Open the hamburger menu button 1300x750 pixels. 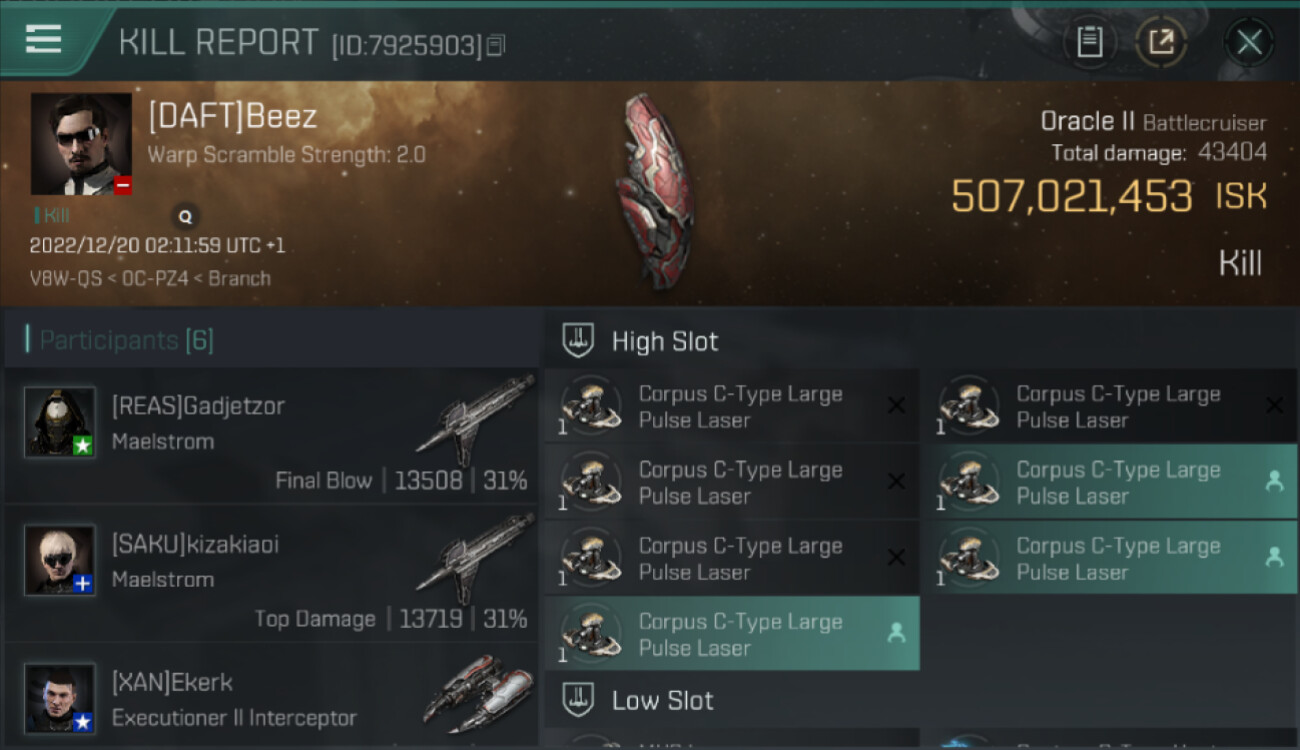[43, 39]
